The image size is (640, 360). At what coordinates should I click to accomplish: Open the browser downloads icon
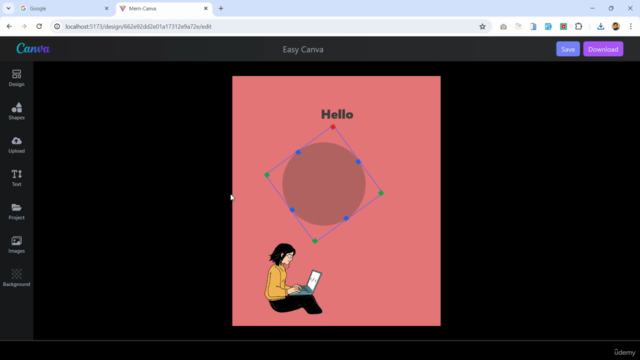click(600, 26)
